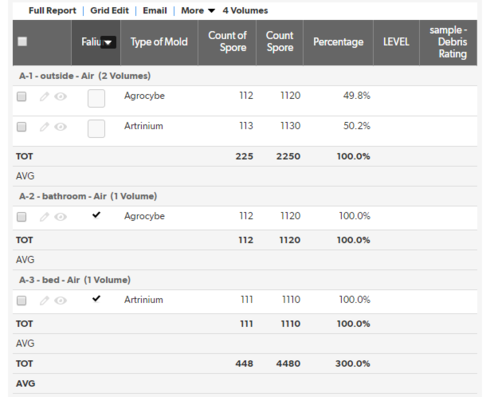Switch to Grid Edit mode
490x397 pixels.
(109, 11)
